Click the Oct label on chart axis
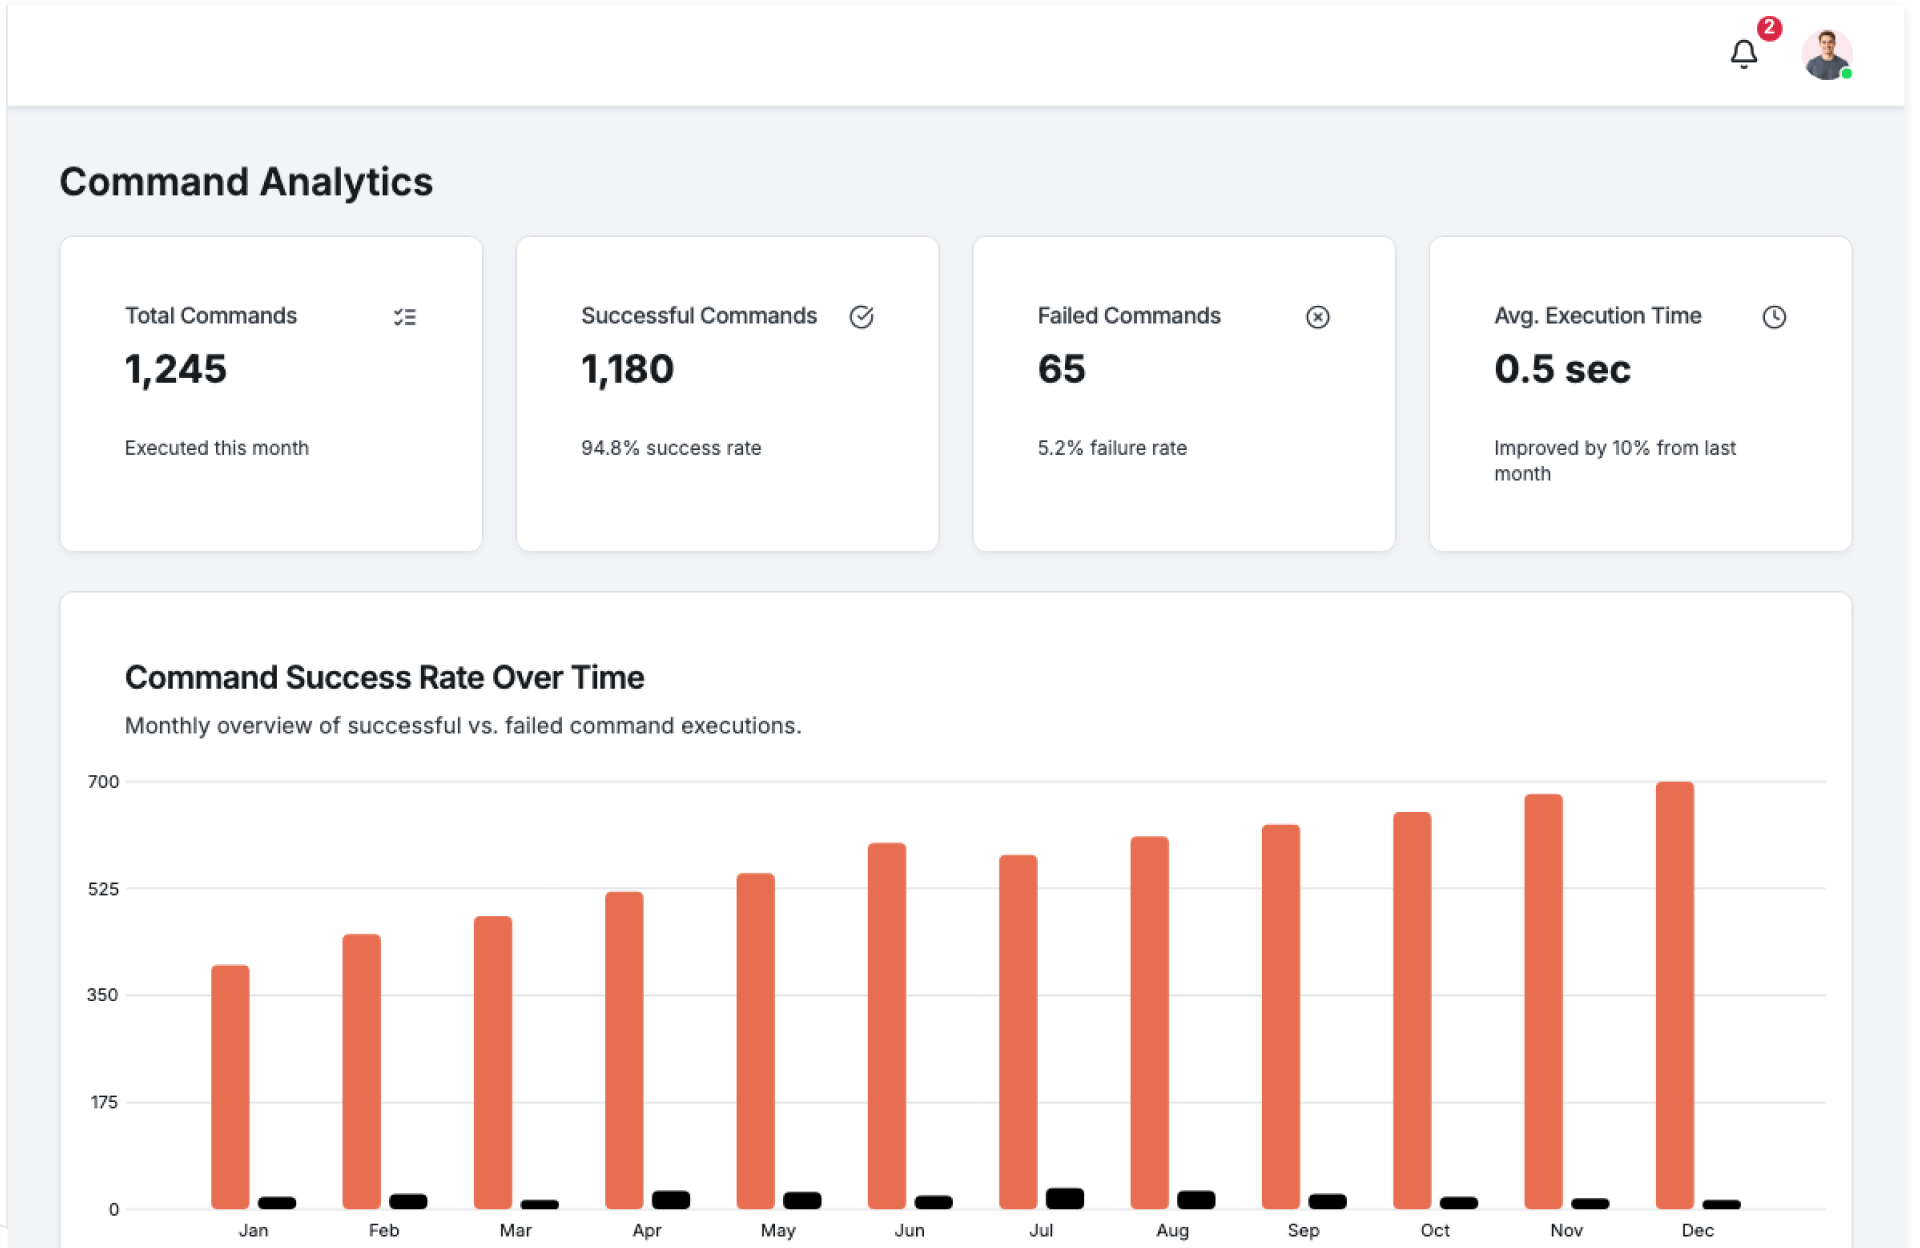Viewport: 1920px width, 1248px height. 1434,1230
